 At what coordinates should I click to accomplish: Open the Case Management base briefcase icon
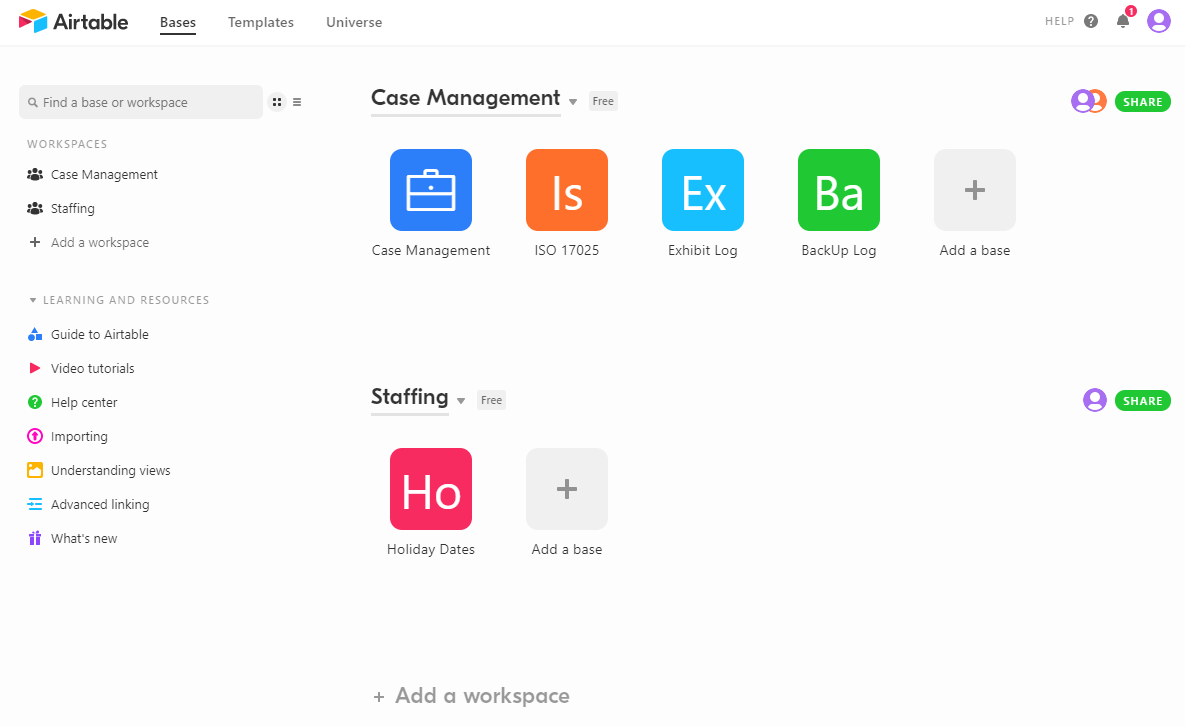[x=431, y=190]
